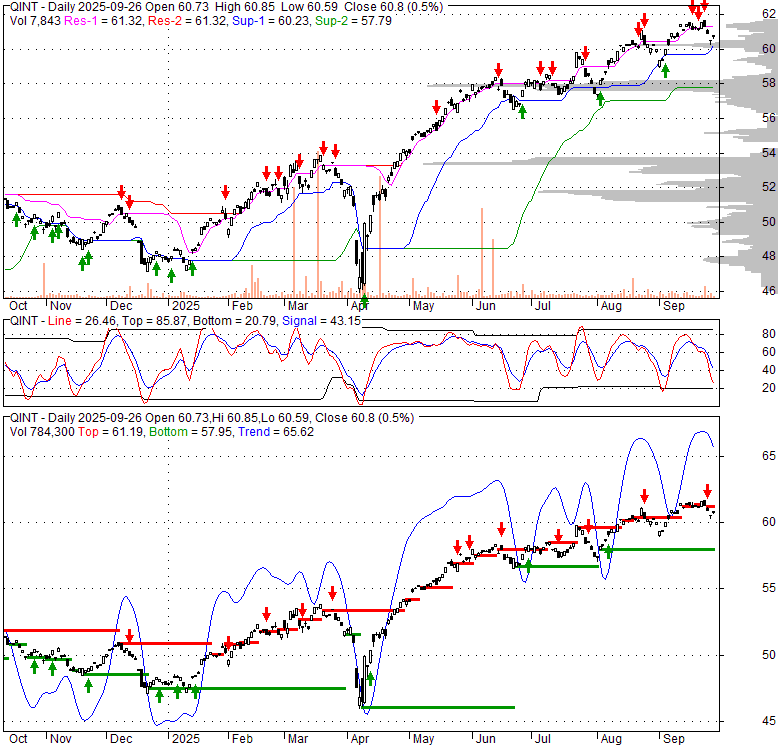Click the 80 level label on oscillator axis
Viewport: 780px width, 745px height.
[769, 334]
